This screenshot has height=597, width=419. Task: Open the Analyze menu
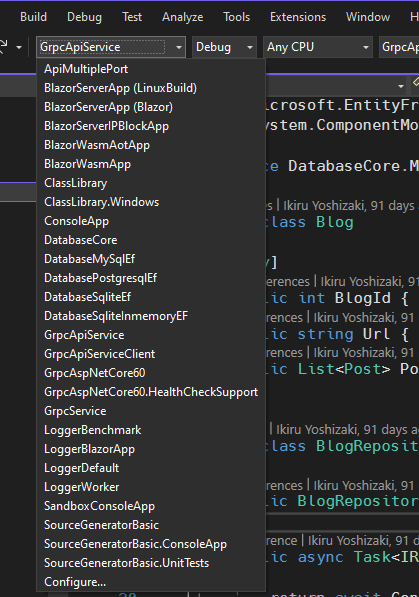(x=182, y=17)
